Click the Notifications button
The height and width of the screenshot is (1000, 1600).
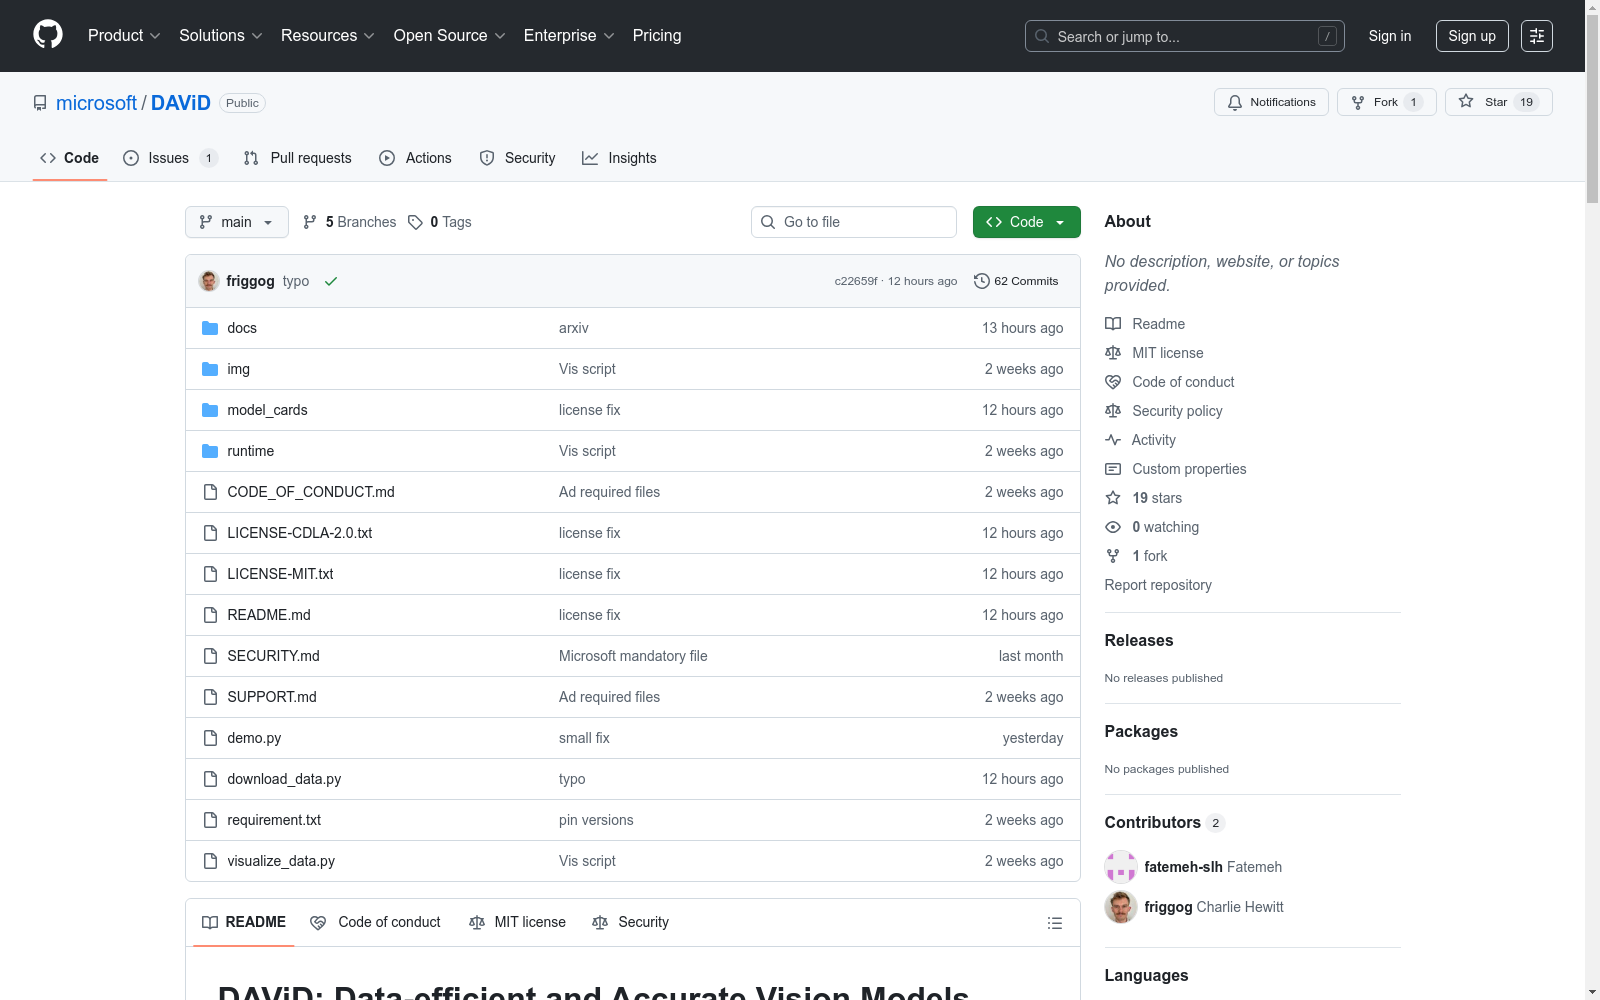tap(1271, 102)
